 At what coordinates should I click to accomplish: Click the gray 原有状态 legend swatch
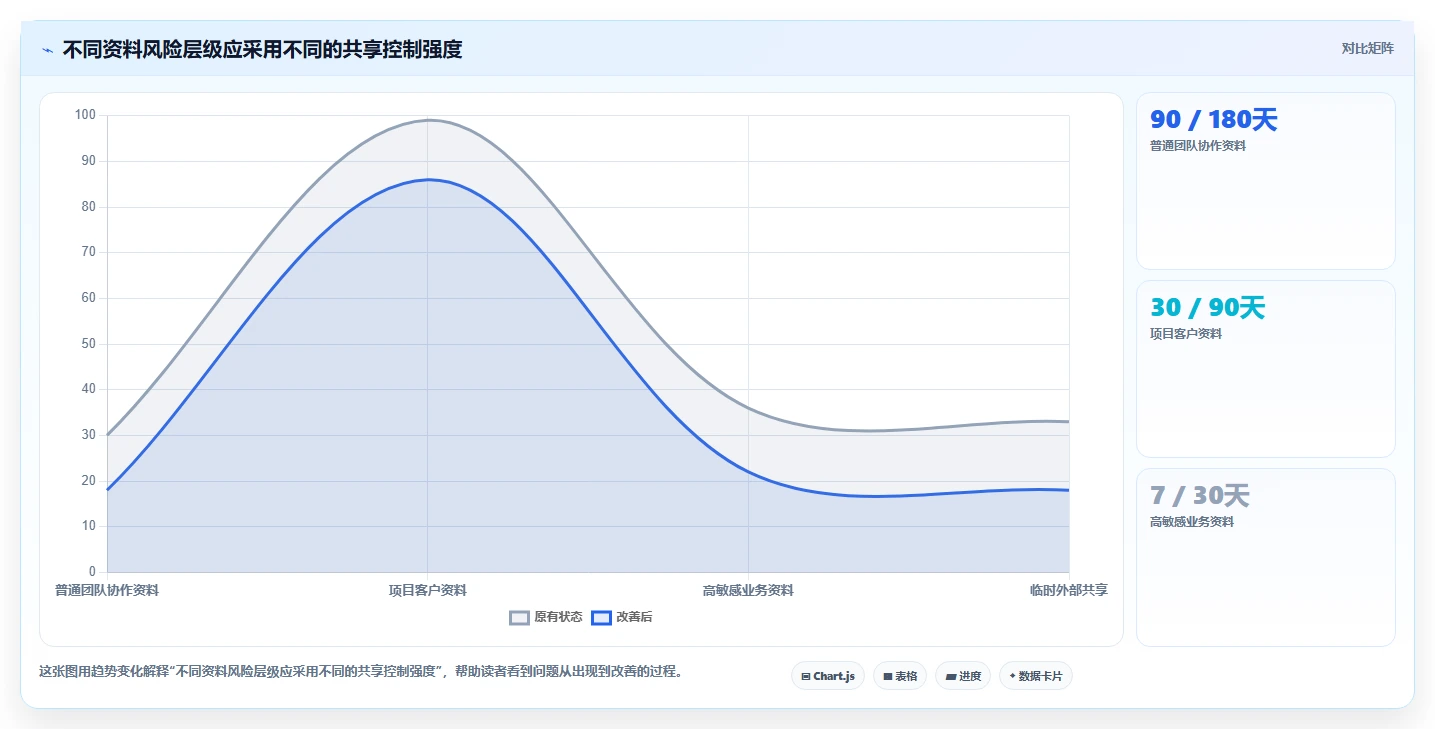(x=519, y=617)
